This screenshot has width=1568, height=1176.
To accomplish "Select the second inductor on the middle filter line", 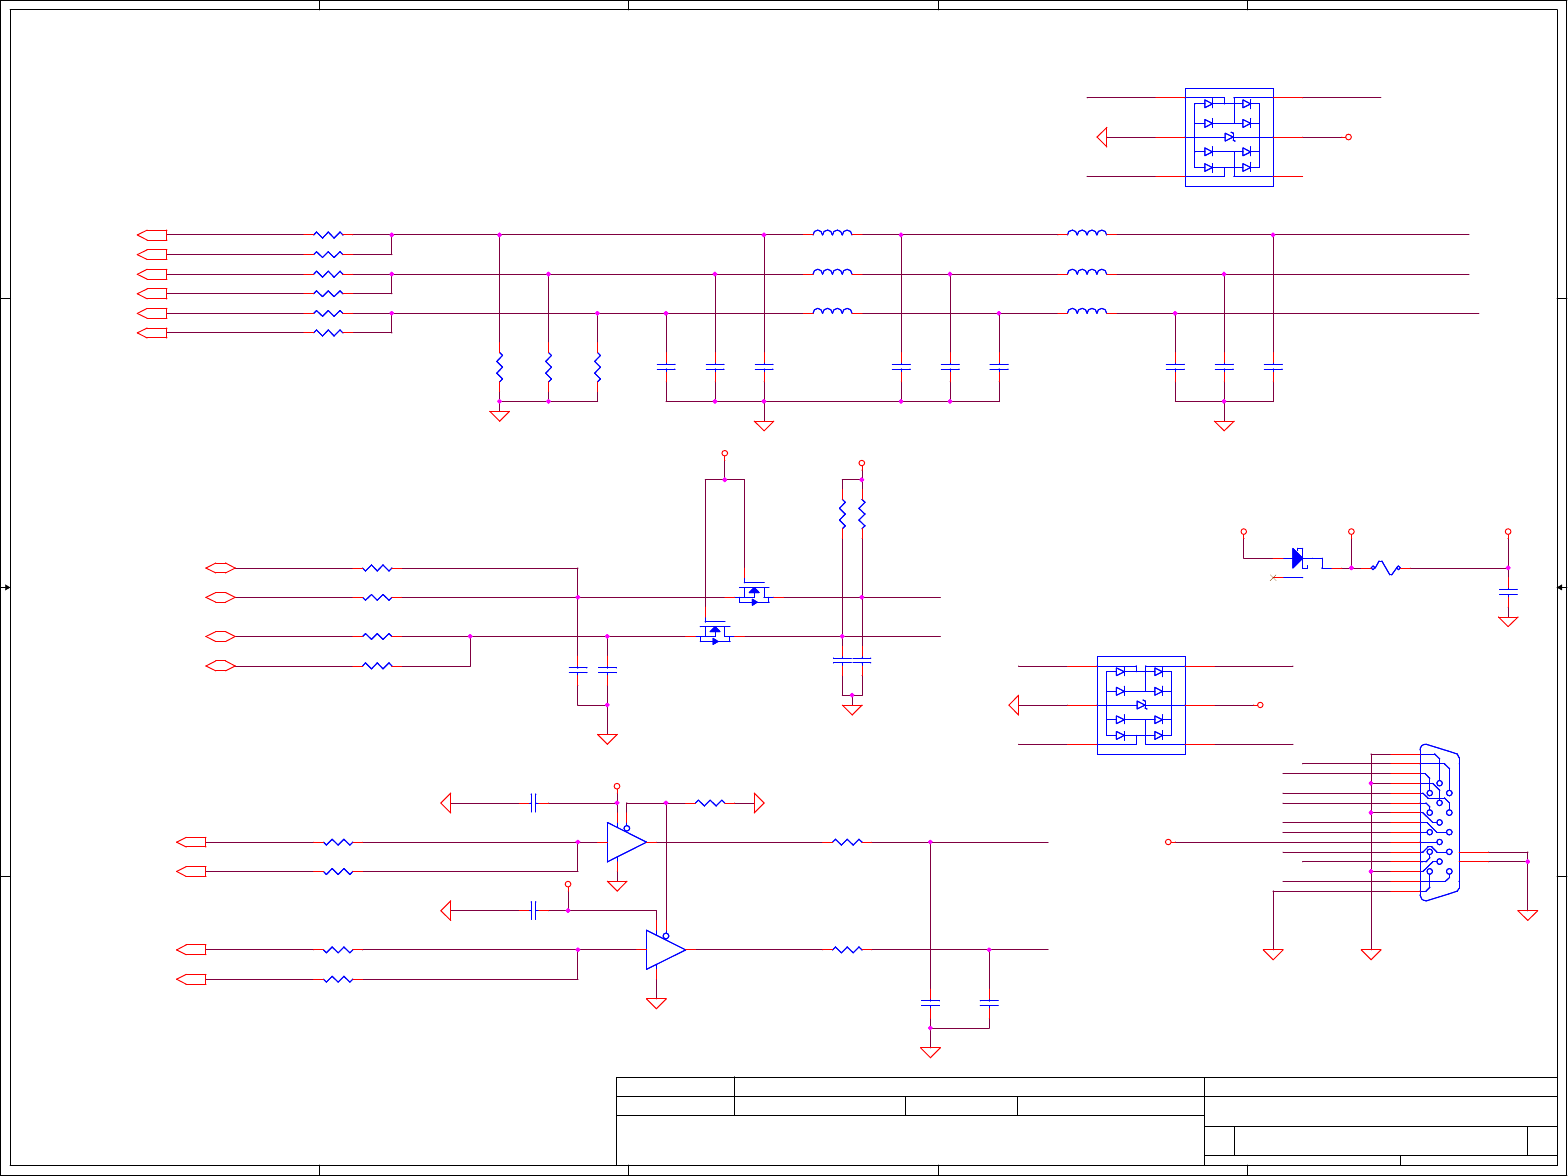I will click(x=1087, y=272).
